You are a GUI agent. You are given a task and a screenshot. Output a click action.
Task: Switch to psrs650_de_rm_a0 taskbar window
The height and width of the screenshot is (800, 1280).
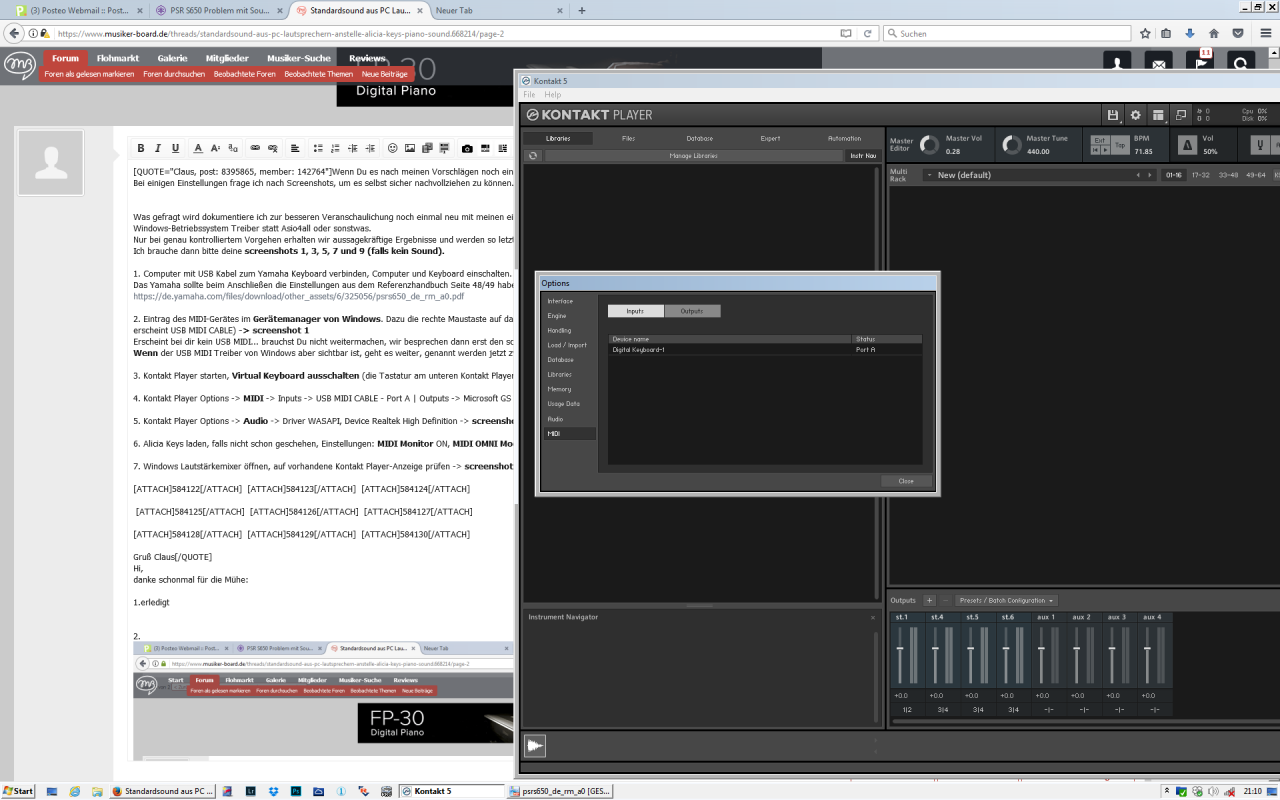pyautogui.click(x=560, y=791)
